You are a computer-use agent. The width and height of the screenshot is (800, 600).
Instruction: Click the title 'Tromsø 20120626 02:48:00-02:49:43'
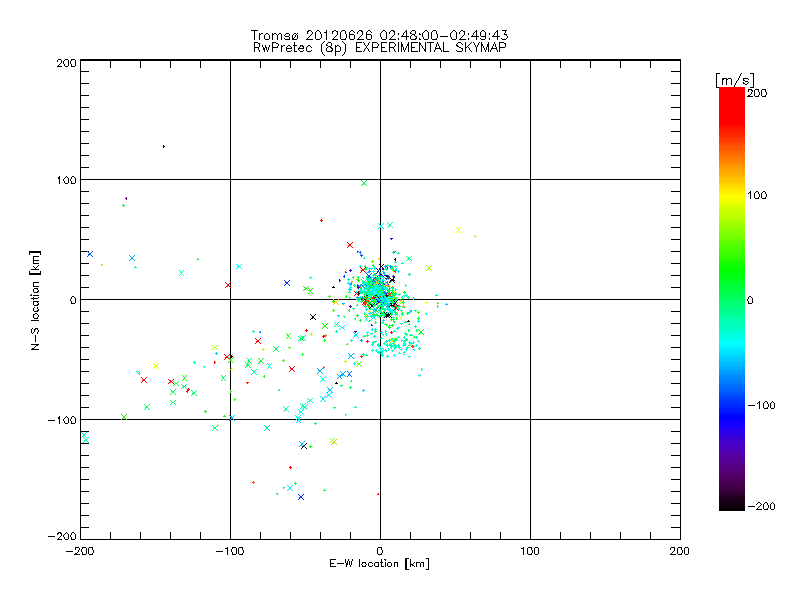tap(379, 35)
